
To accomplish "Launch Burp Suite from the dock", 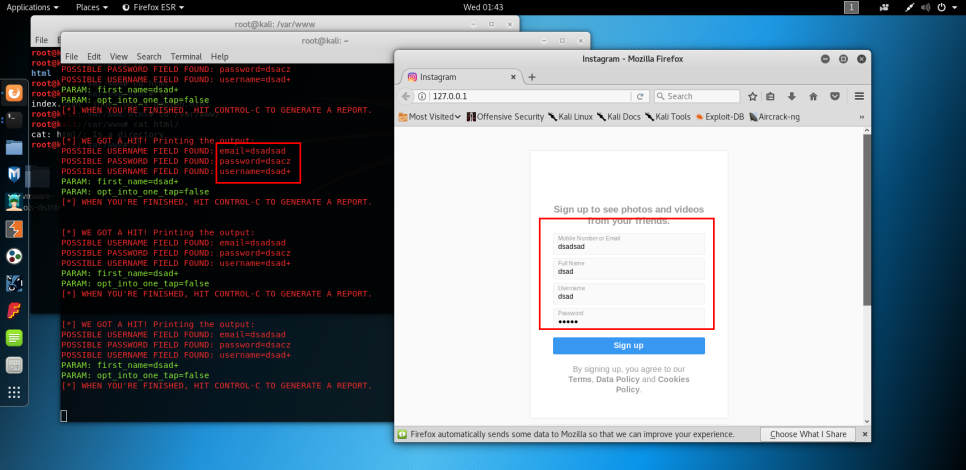I will (14, 229).
